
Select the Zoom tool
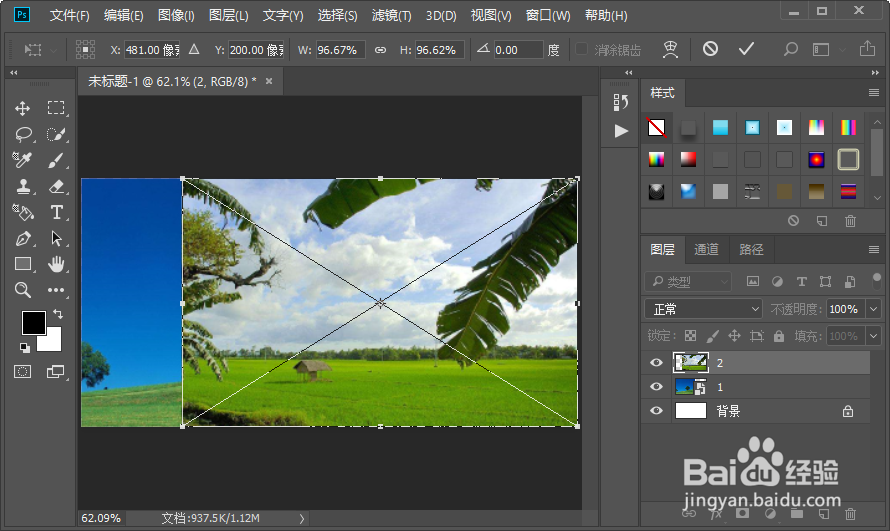coord(23,290)
